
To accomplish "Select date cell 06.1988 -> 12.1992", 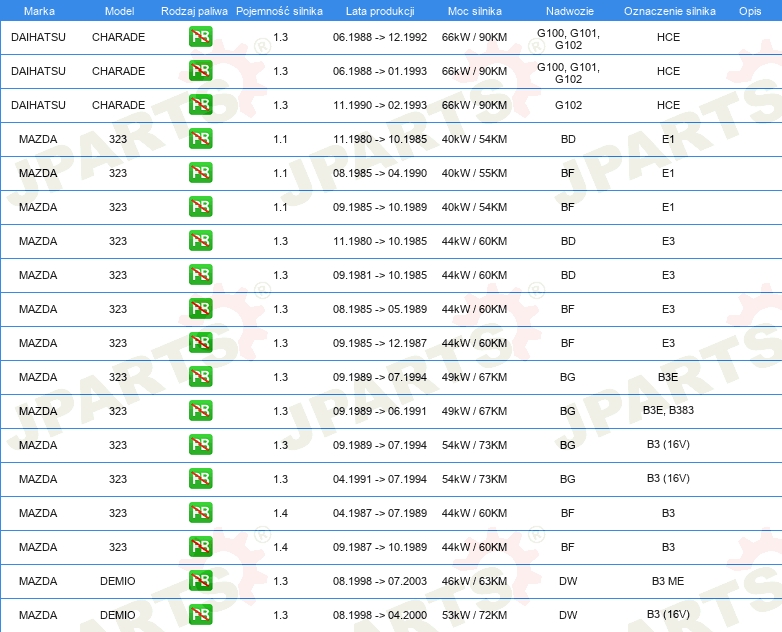I will pos(380,37).
